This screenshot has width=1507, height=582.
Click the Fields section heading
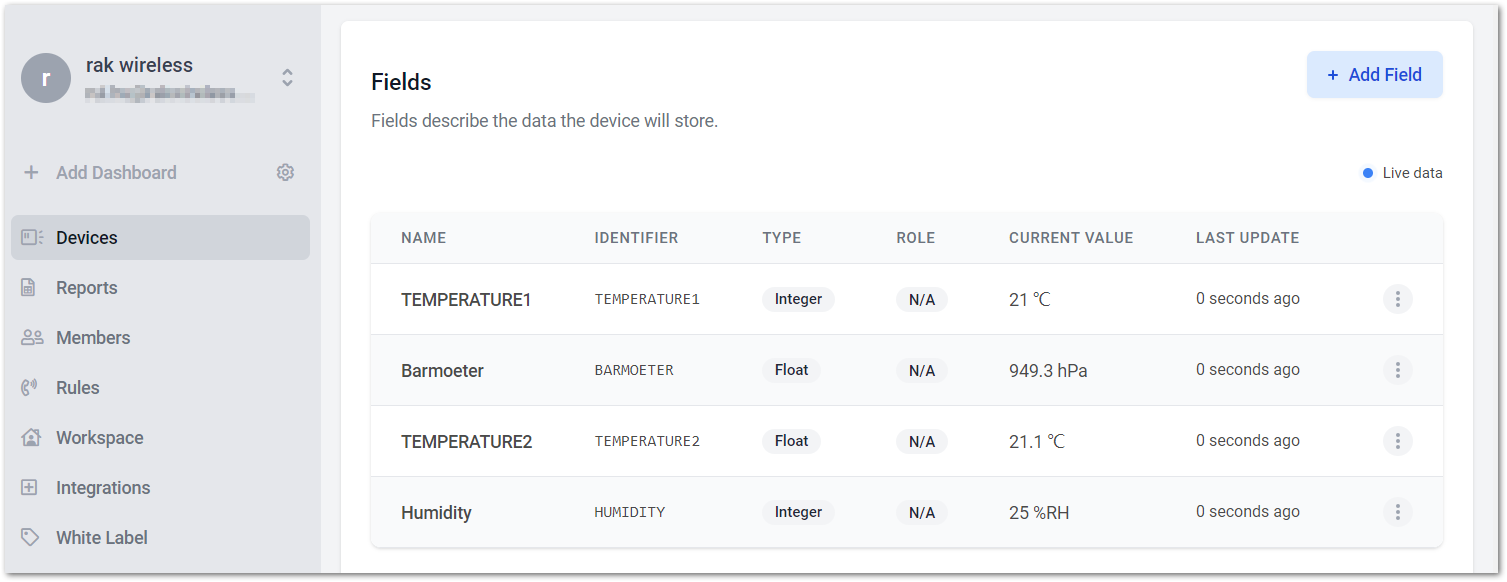coord(401,82)
